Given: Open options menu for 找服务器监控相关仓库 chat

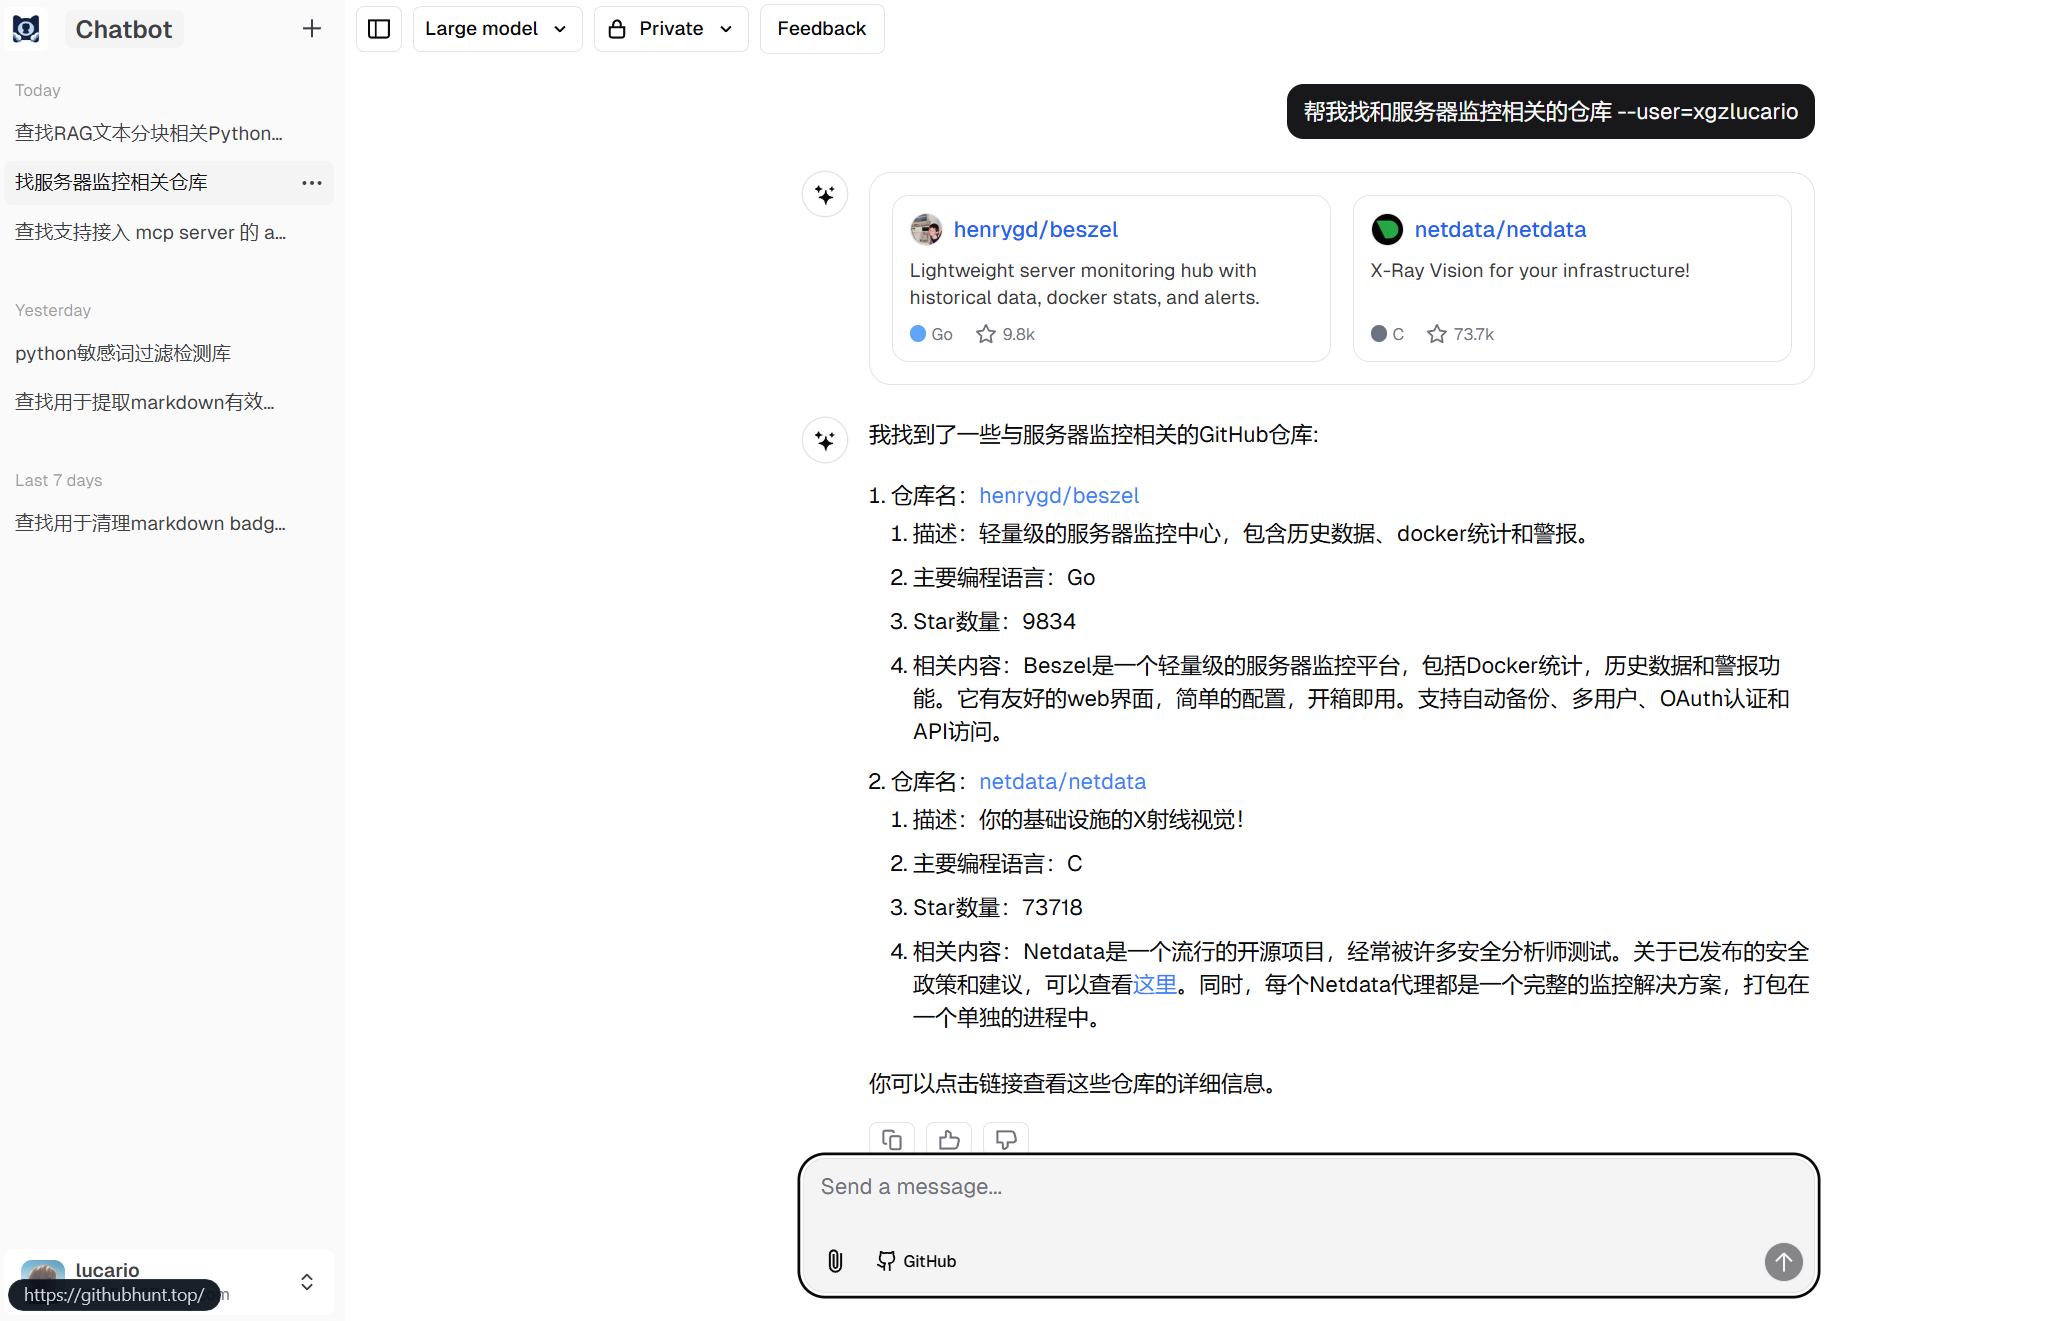Looking at the screenshot, I should click(312, 183).
